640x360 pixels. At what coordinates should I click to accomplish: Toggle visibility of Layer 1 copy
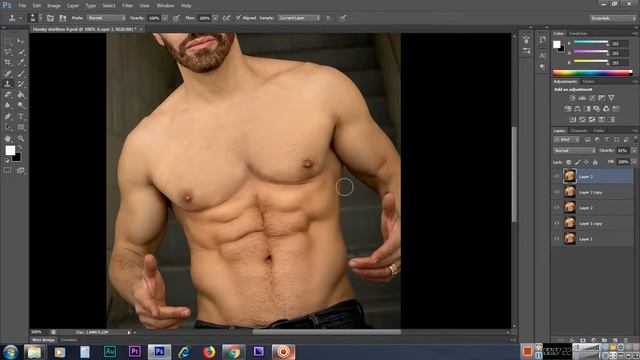click(x=557, y=223)
